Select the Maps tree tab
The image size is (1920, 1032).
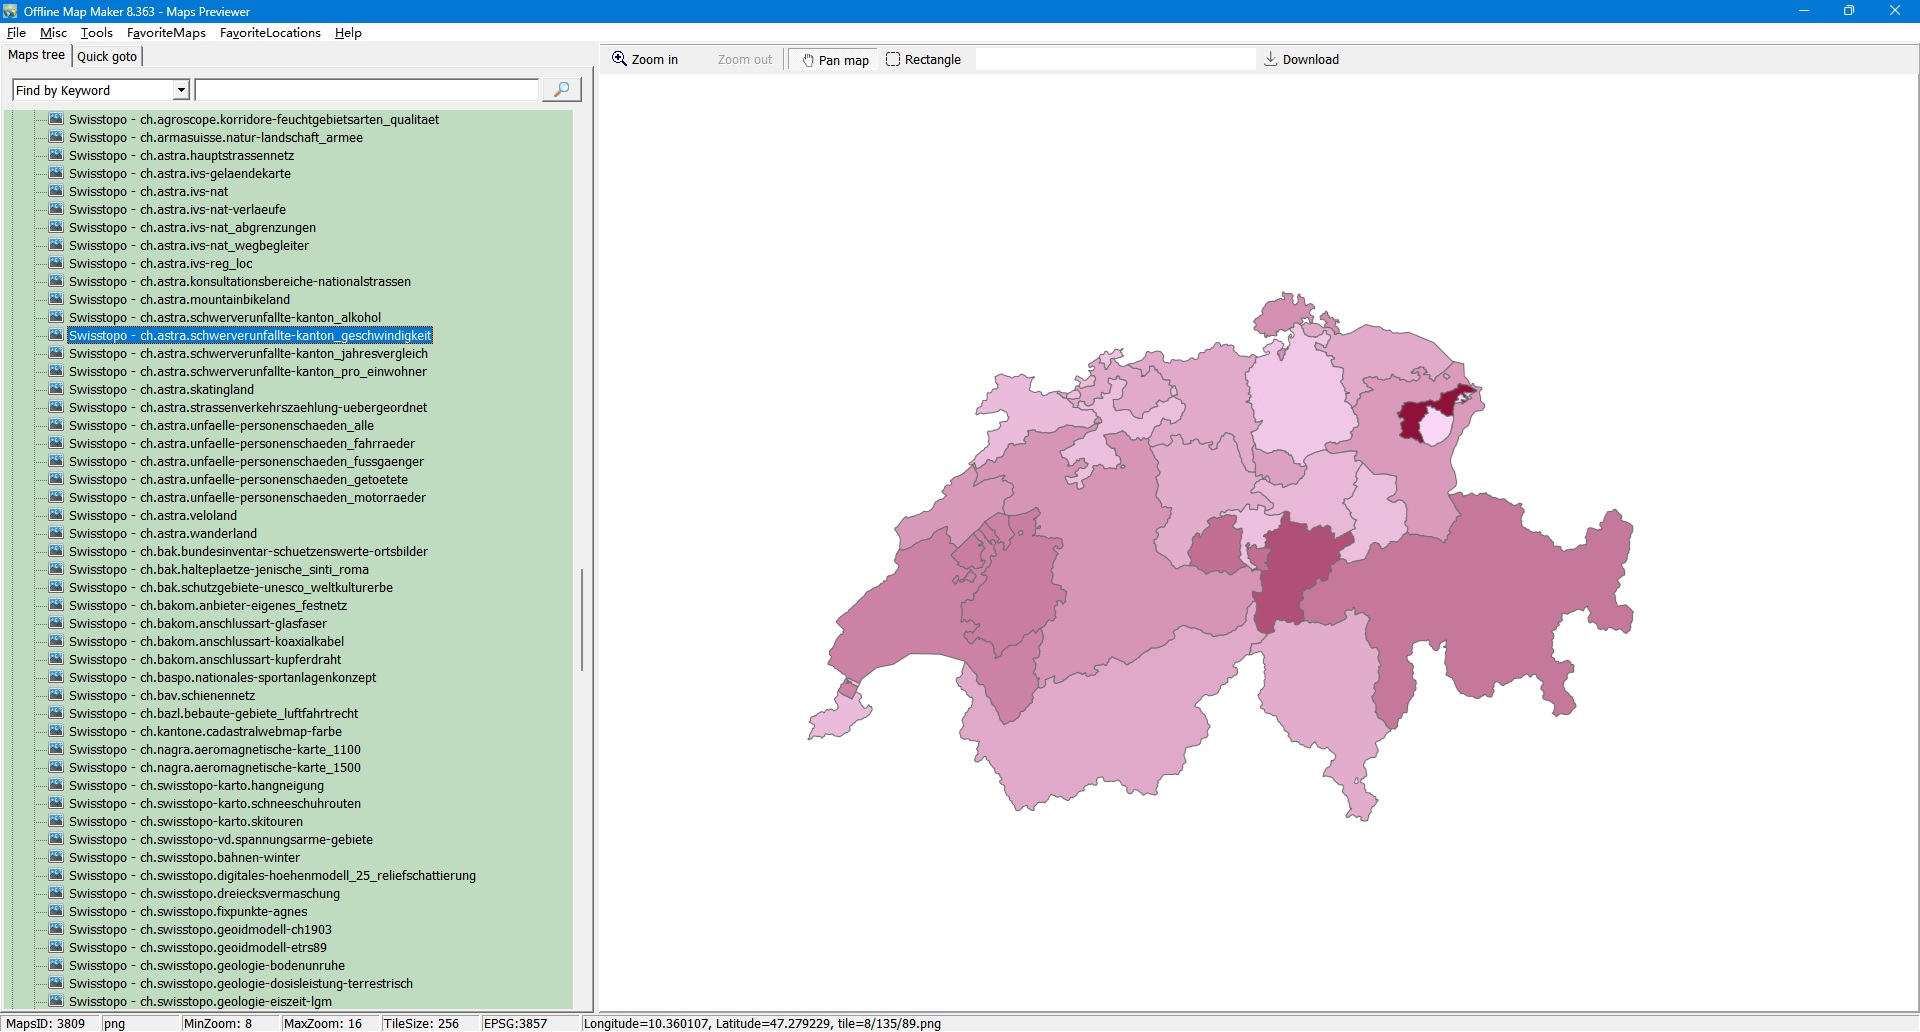(36, 55)
